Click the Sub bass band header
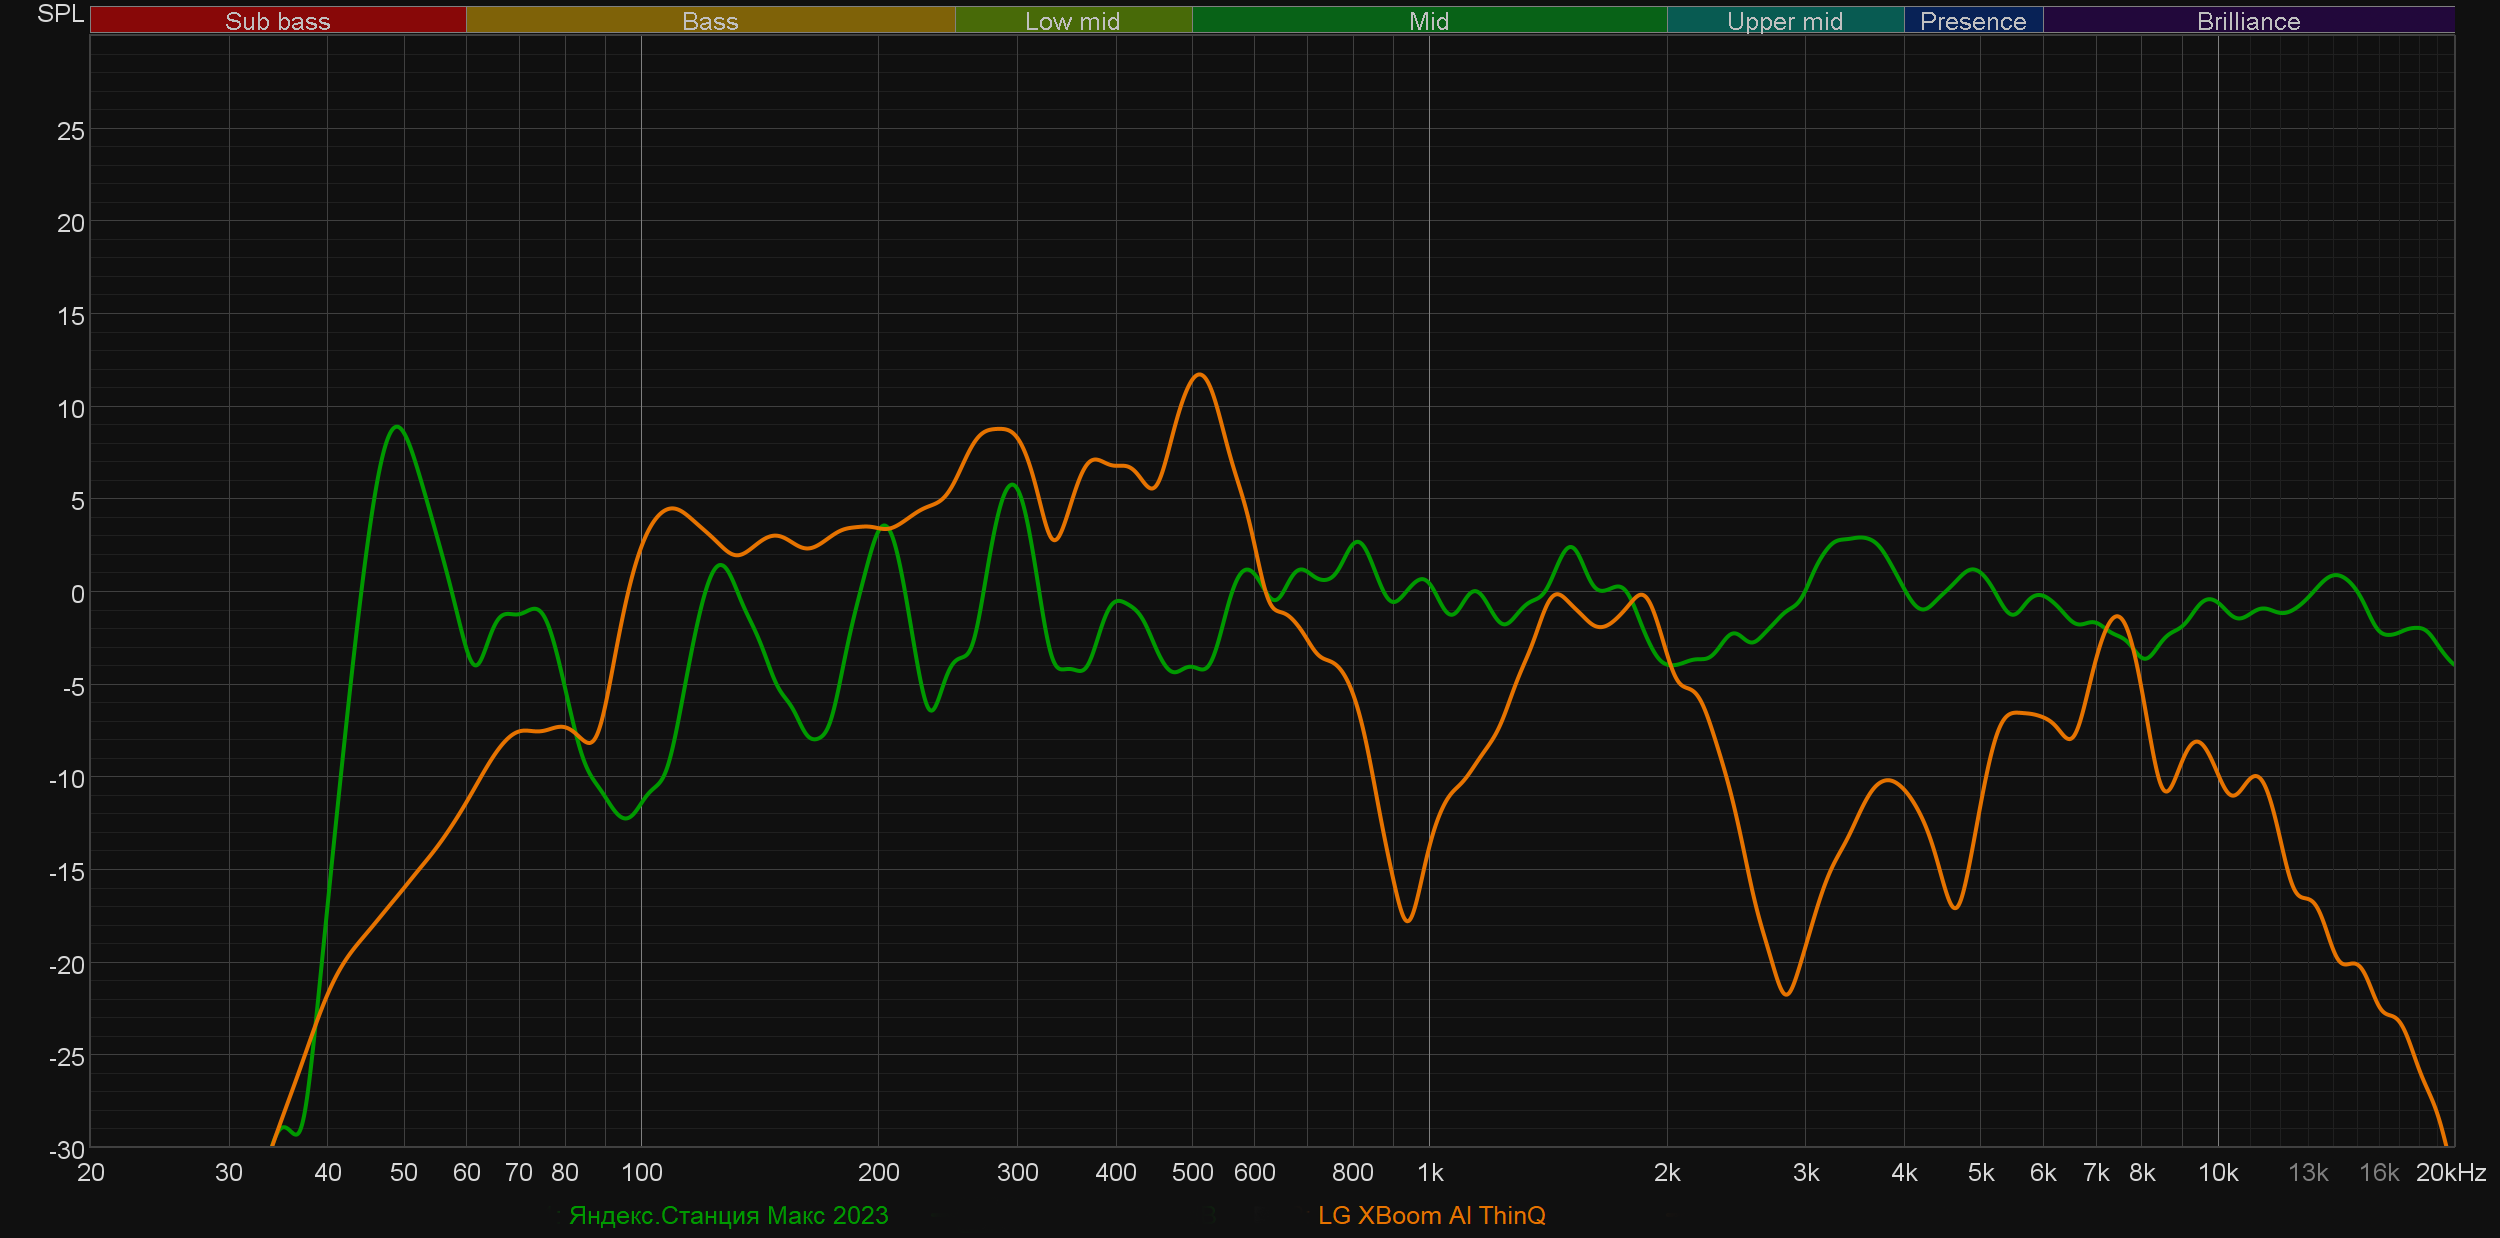 278,21
